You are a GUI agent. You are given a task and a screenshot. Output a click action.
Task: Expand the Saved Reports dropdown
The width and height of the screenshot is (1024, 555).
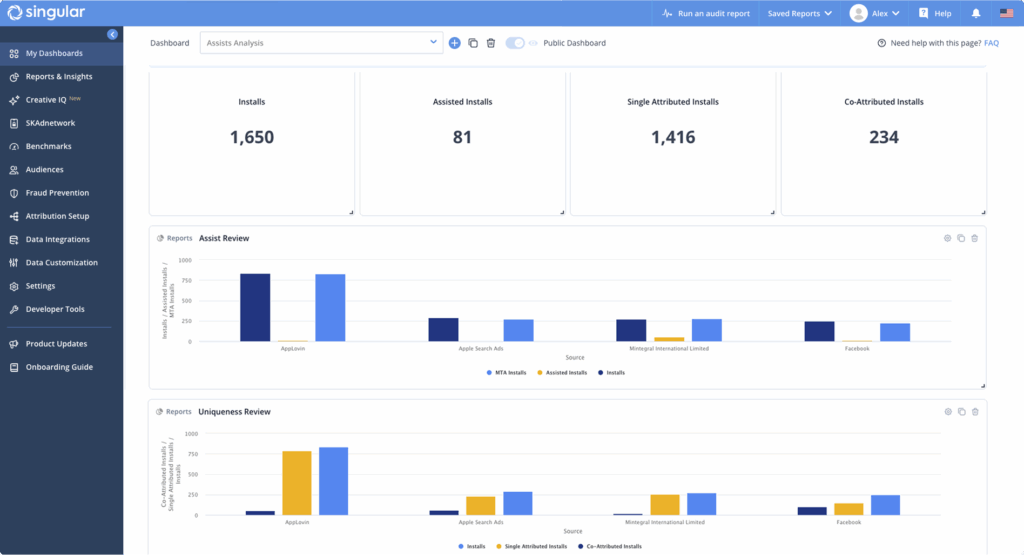coord(799,14)
